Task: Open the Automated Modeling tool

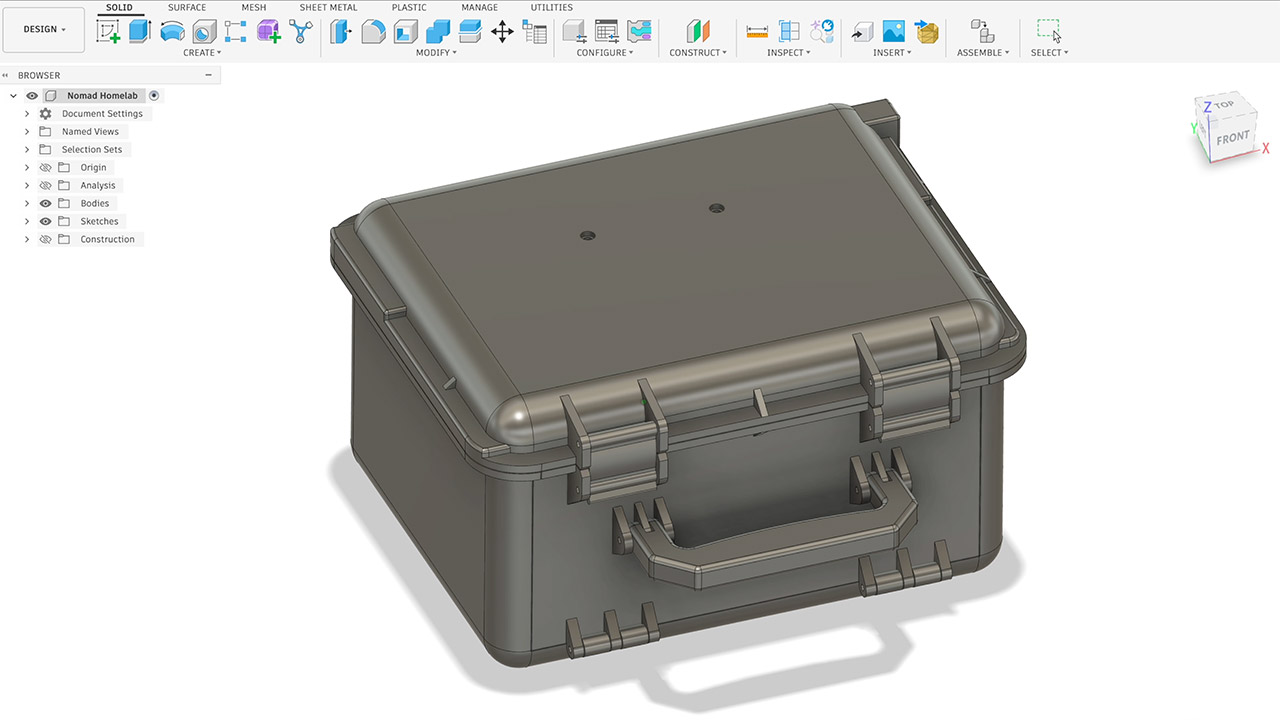Action: [301, 31]
